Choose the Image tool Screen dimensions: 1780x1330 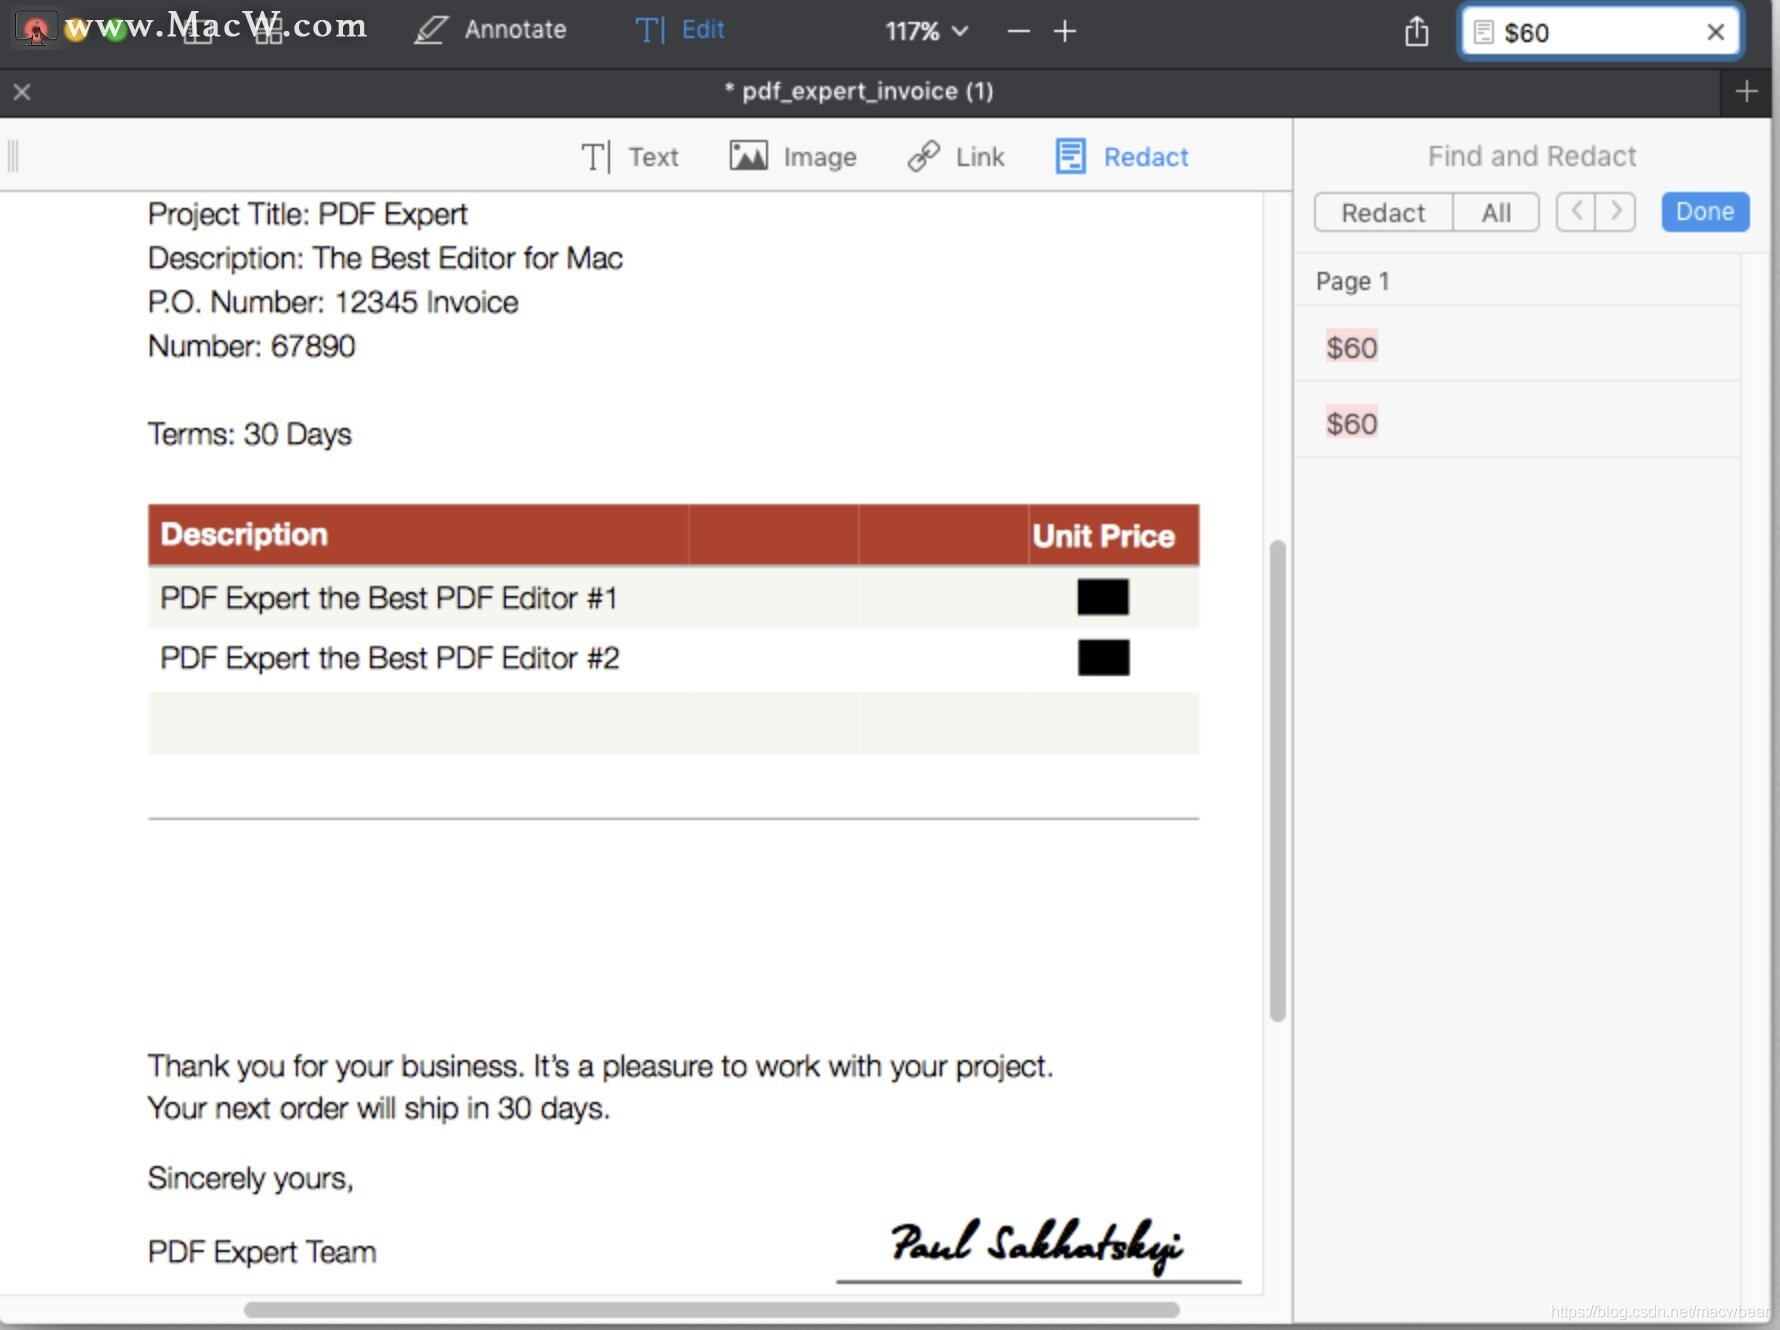click(x=793, y=157)
